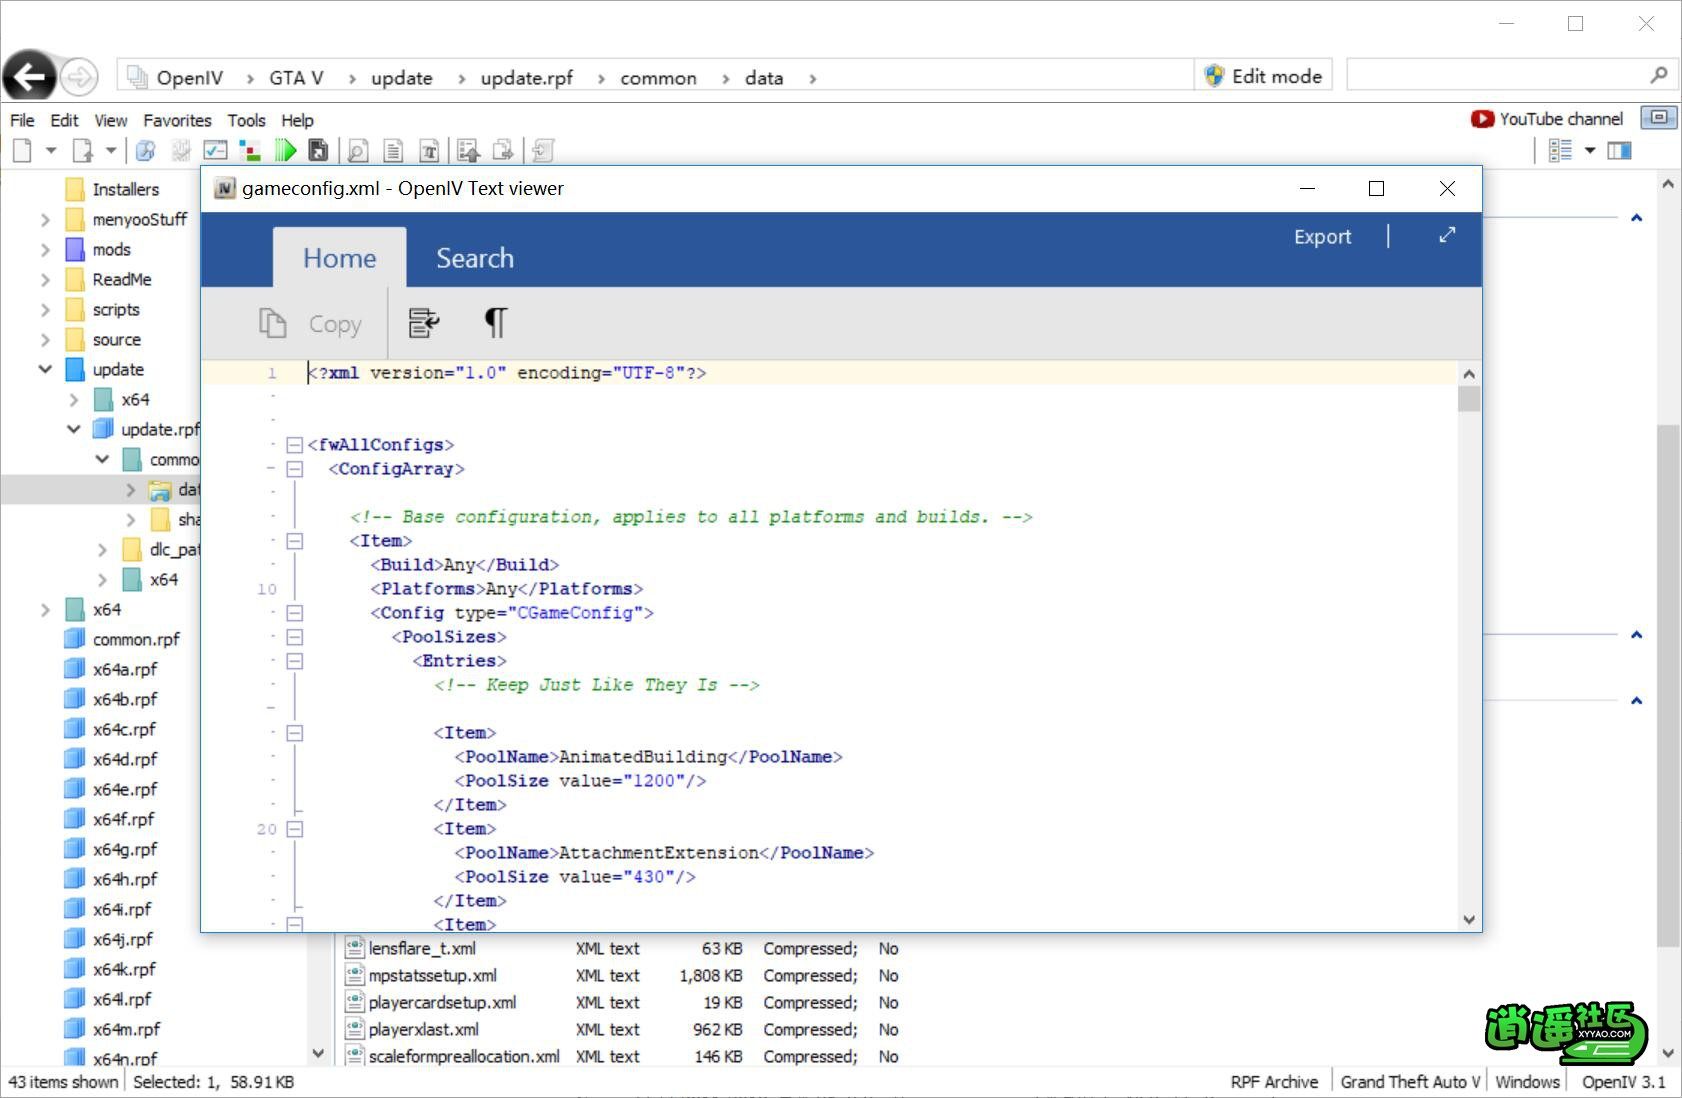
Task: Click the green play arrow toolbar icon
Action: (x=285, y=151)
